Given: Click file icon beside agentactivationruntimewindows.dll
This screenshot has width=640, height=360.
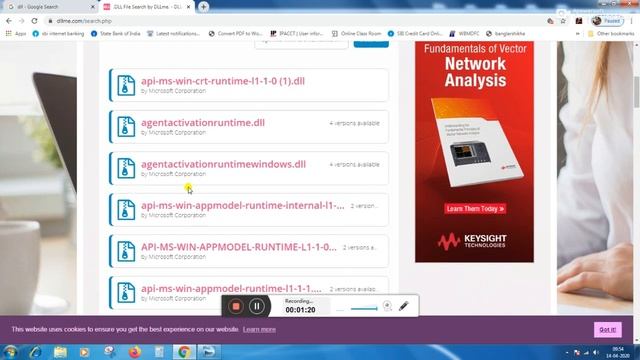Looking at the screenshot, I should coord(126,168).
